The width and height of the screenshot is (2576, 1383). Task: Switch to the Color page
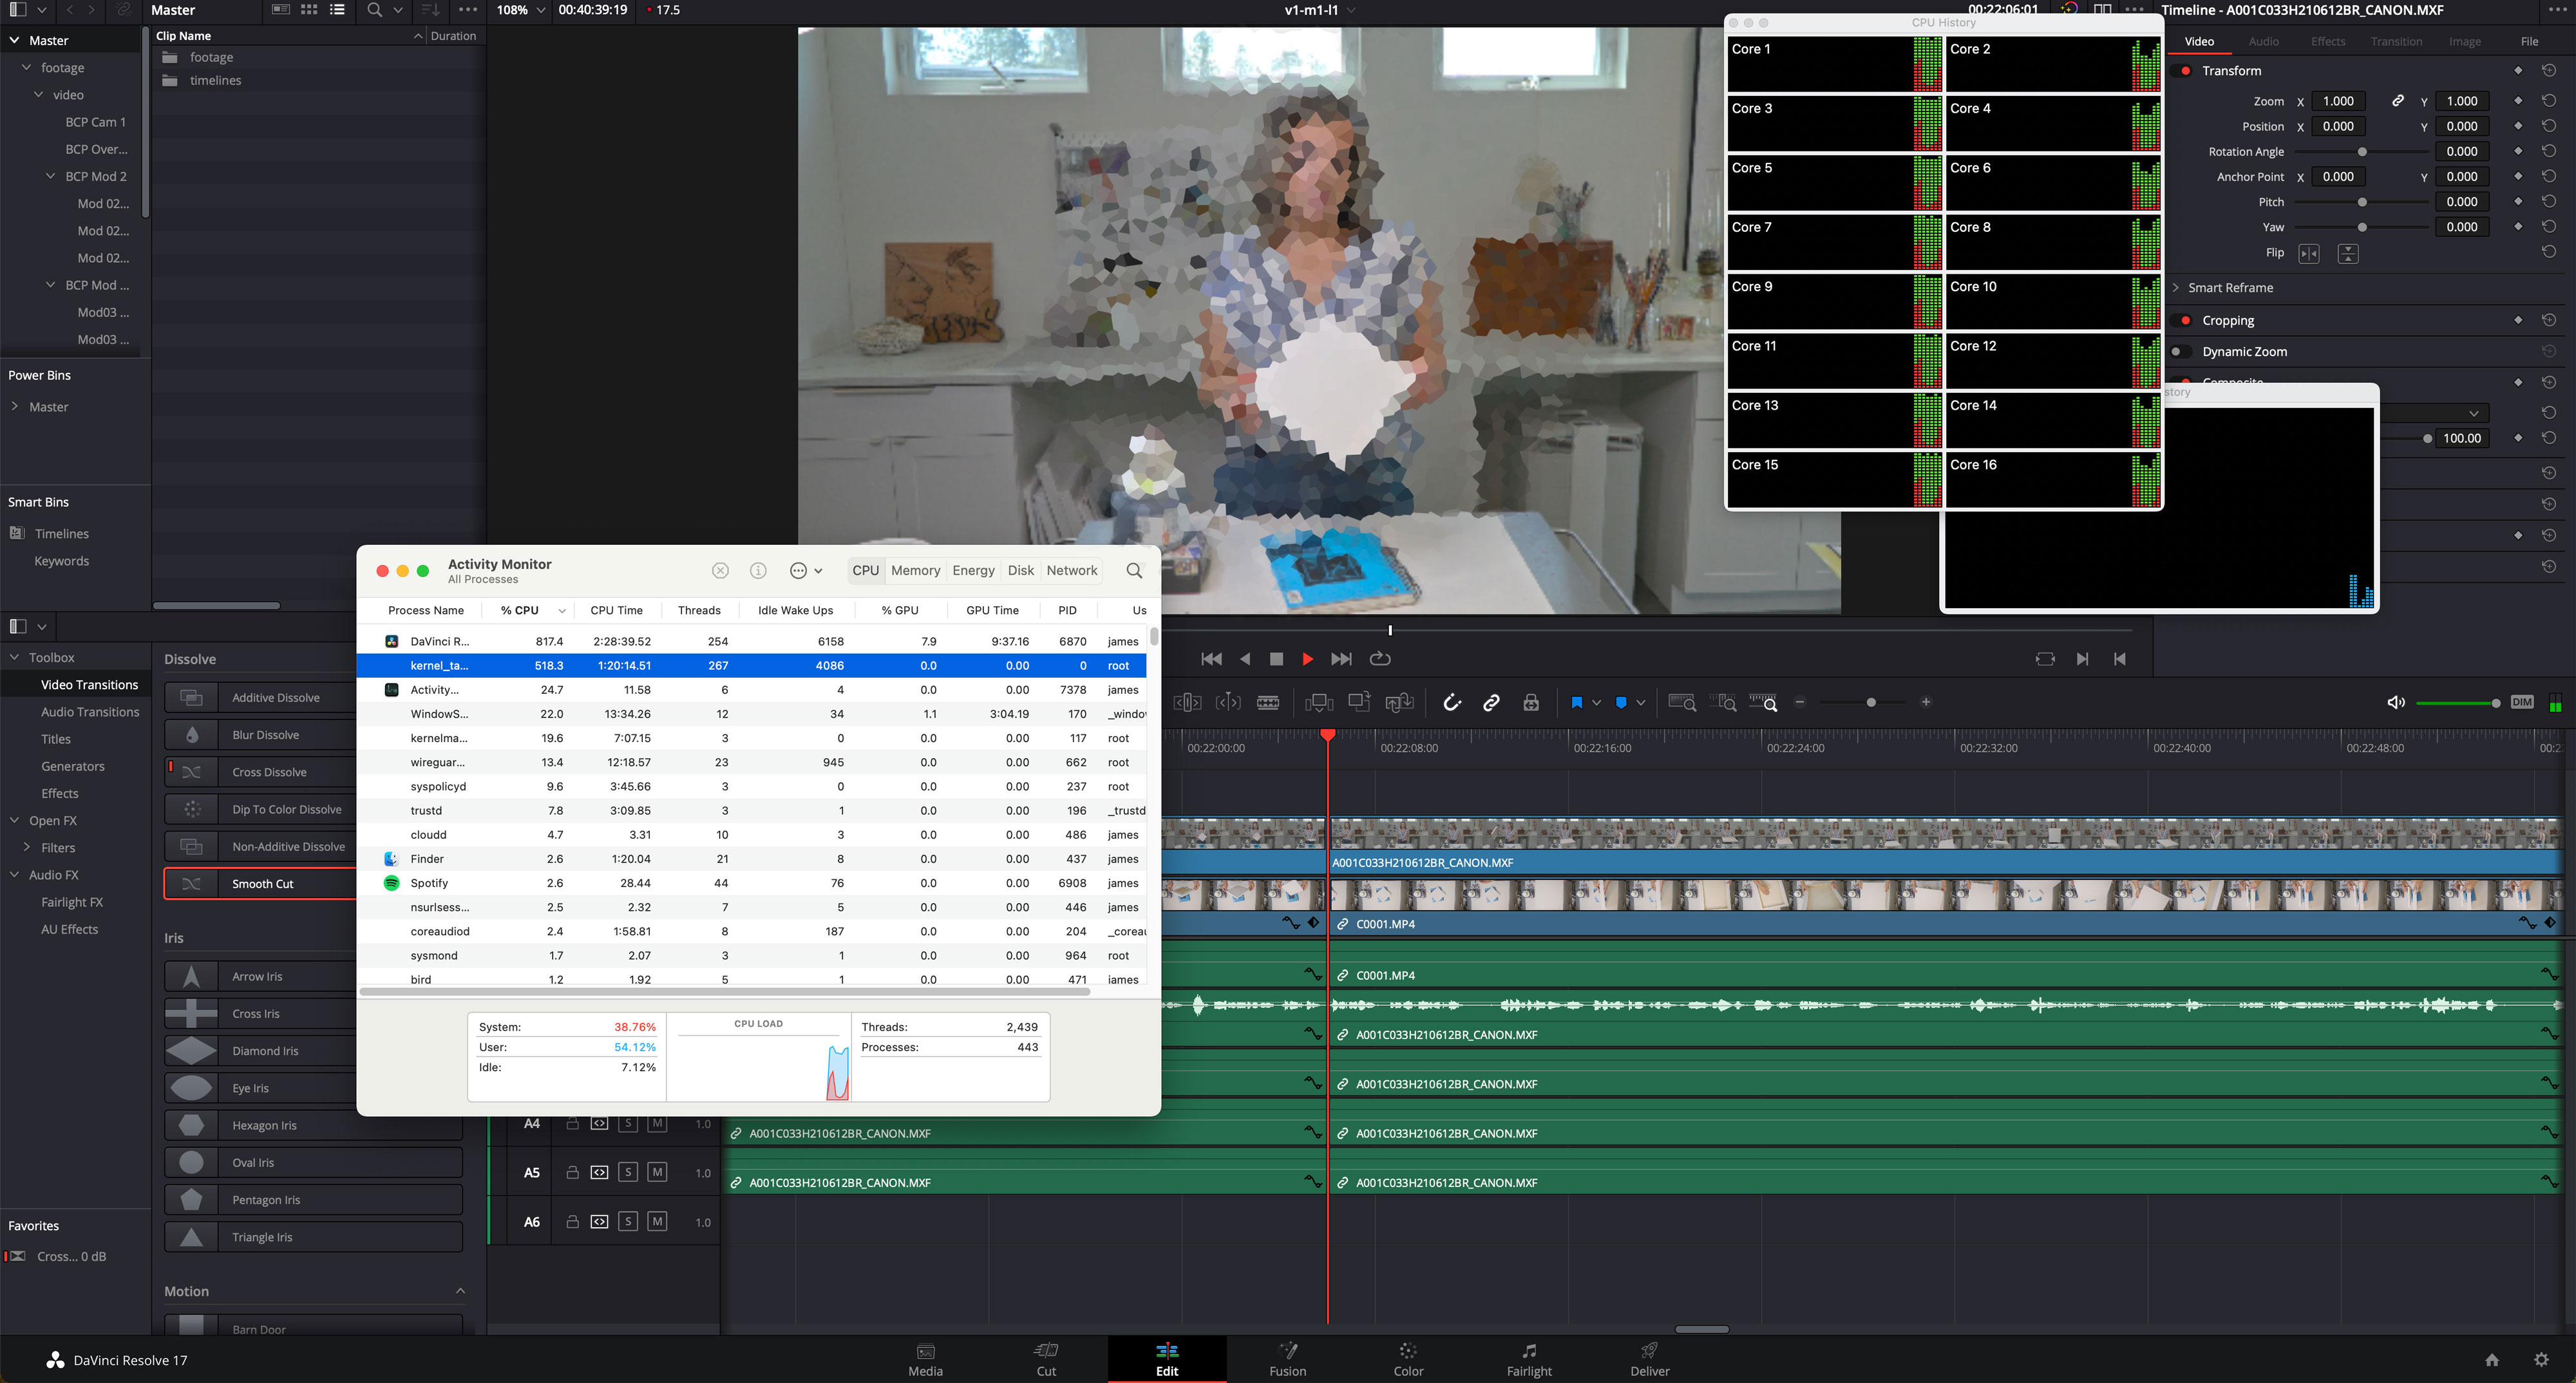tap(1408, 1359)
